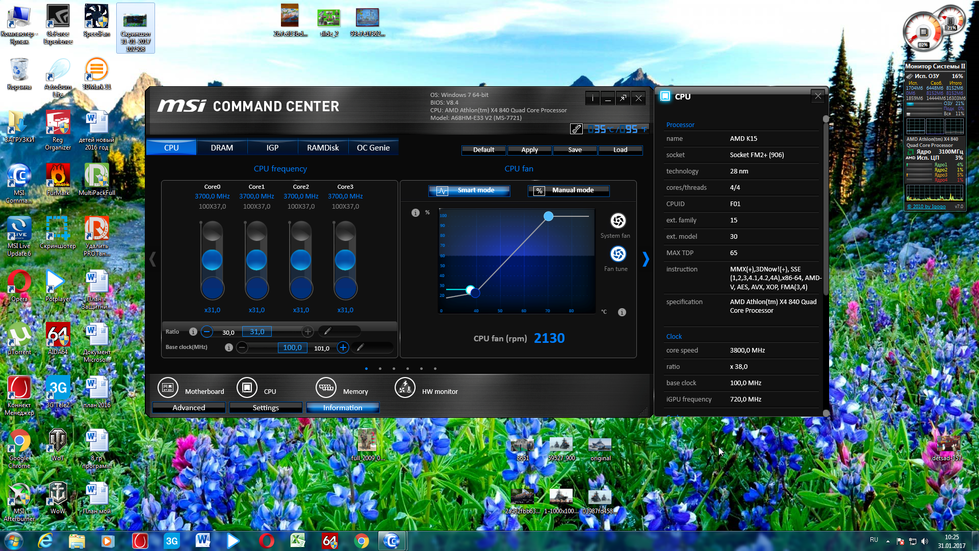Image resolution: width=979 pixels, height=551 pixels.
Task: Open MSI Live Update 6 shortcut
Action: pos(19,236)
